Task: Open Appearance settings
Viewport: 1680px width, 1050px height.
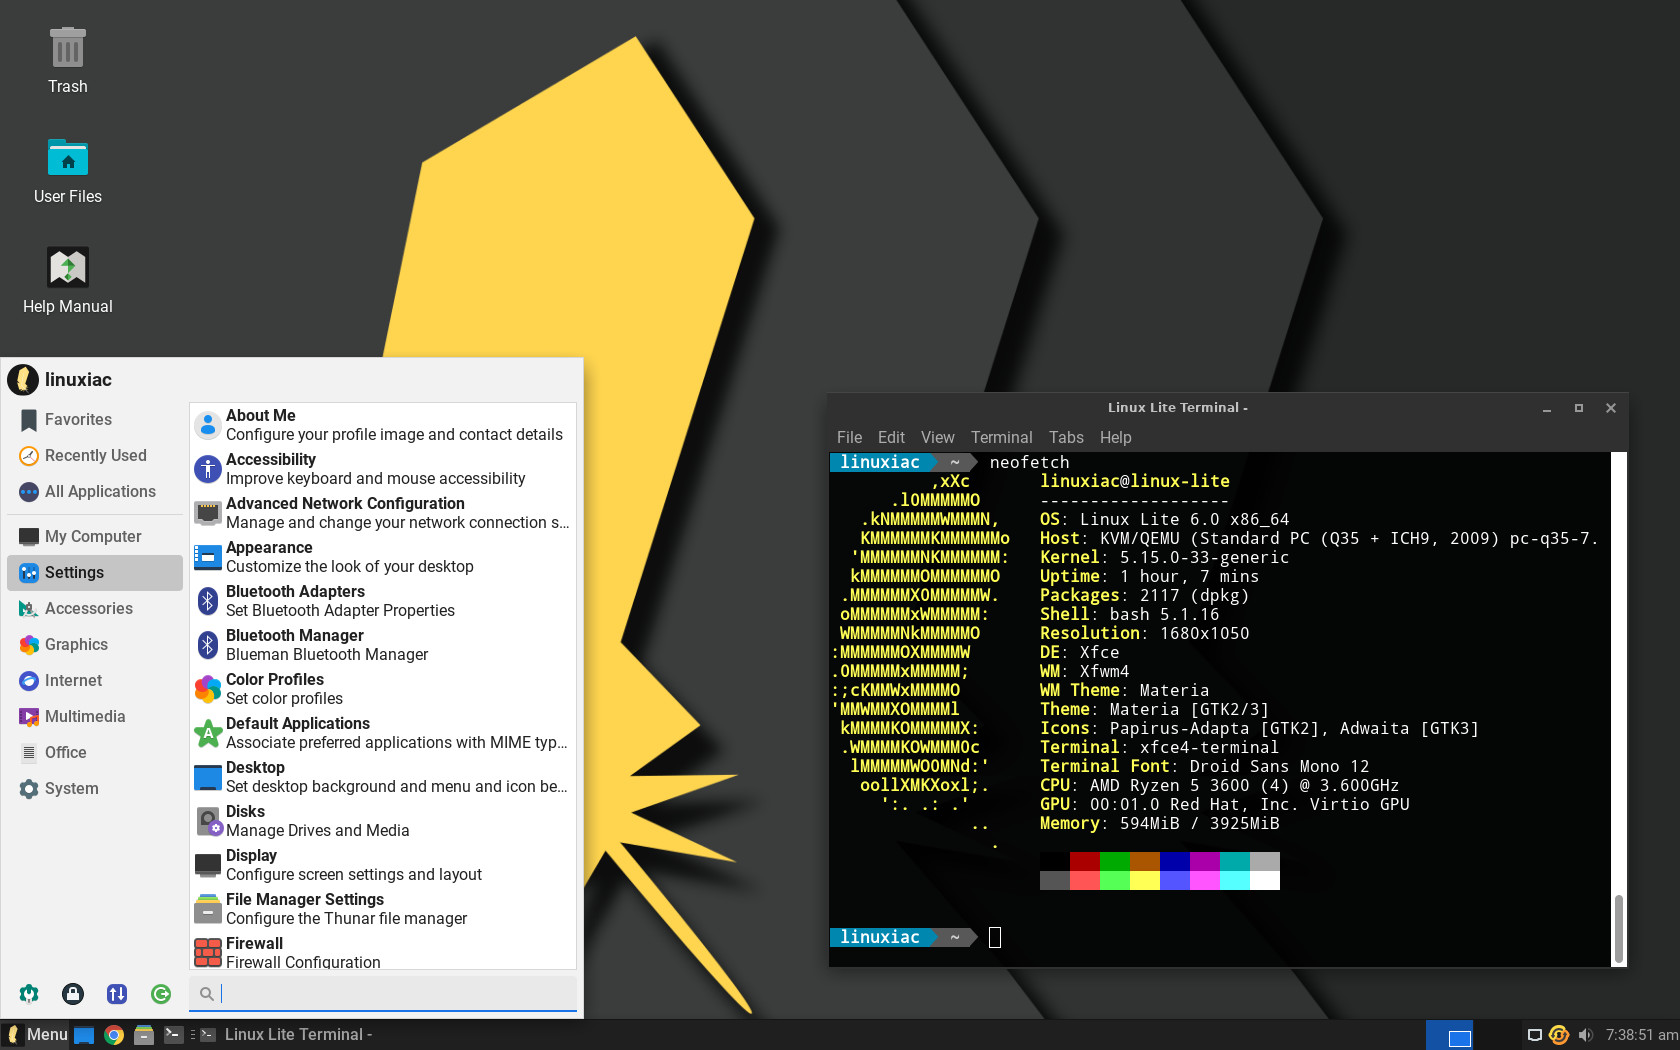Action: point(383,557)
